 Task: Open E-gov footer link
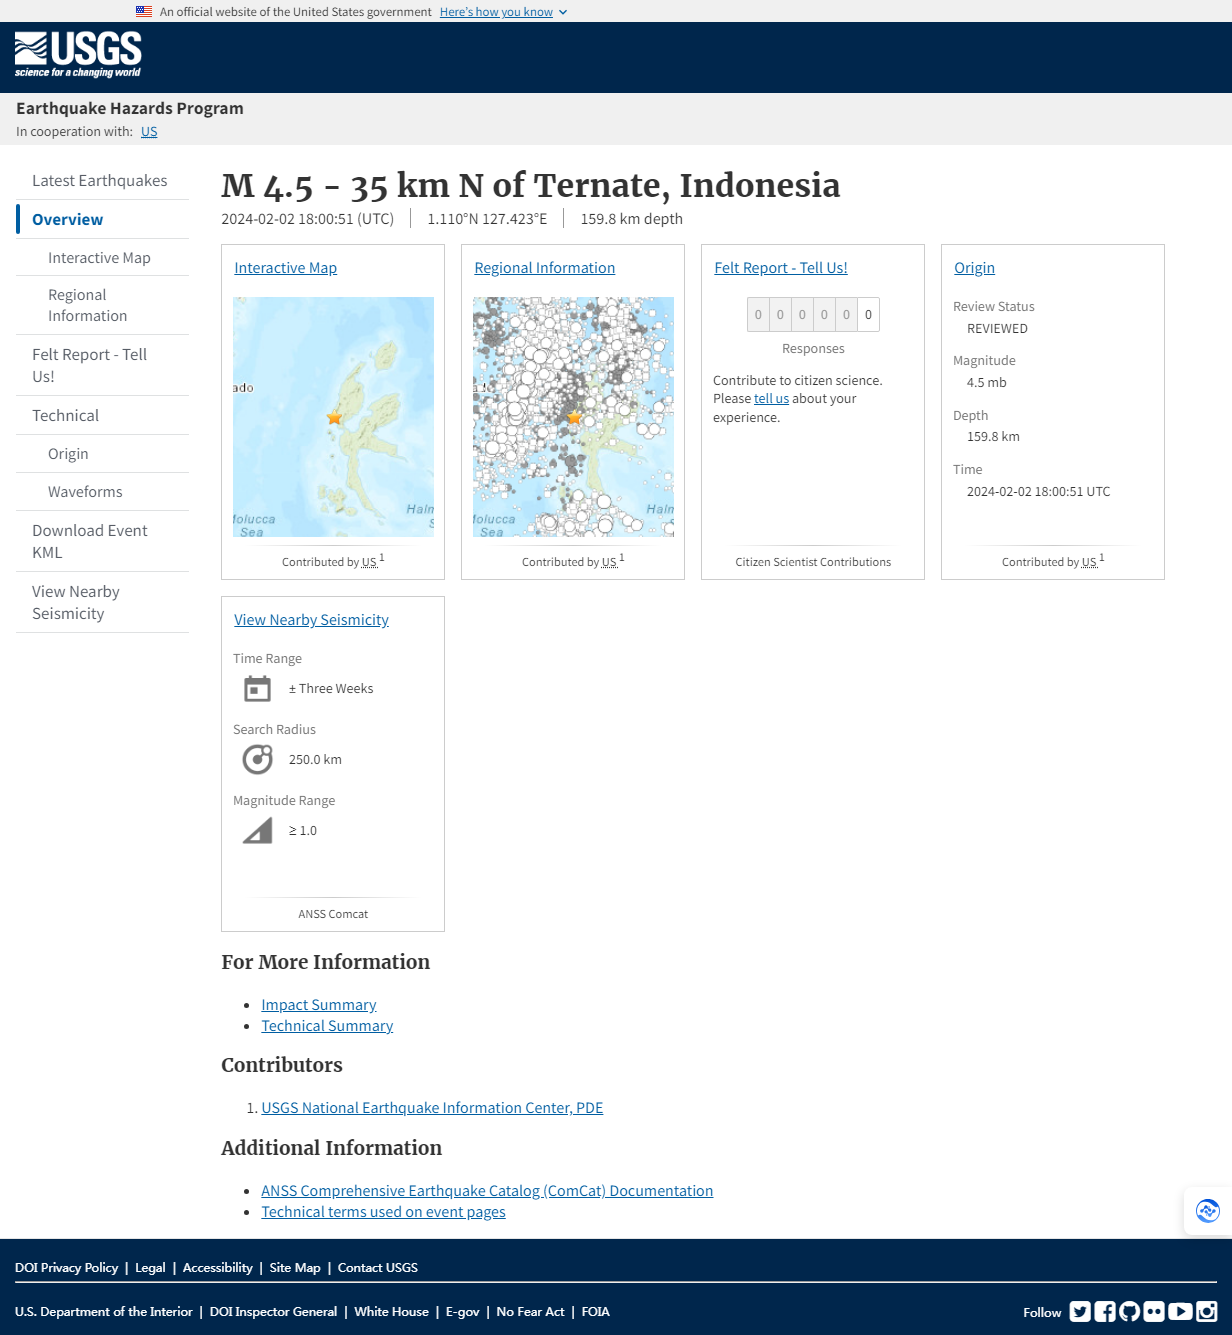(463, 1312)
